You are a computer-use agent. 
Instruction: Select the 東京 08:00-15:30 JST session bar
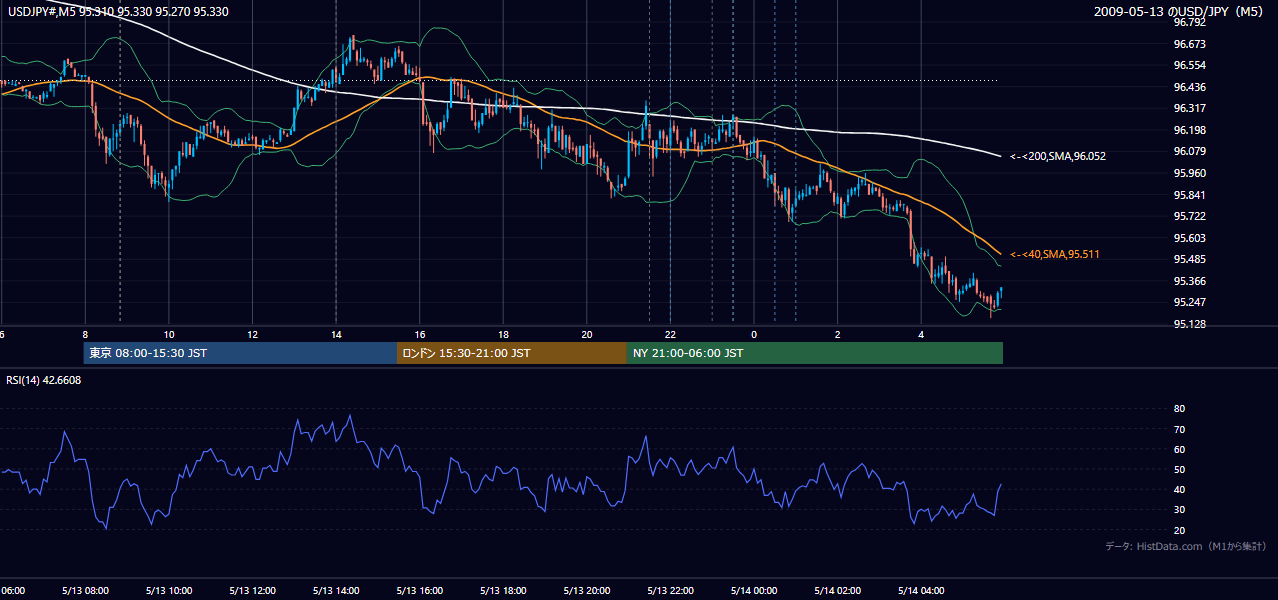pyautogui.click(x=240, y=353)
